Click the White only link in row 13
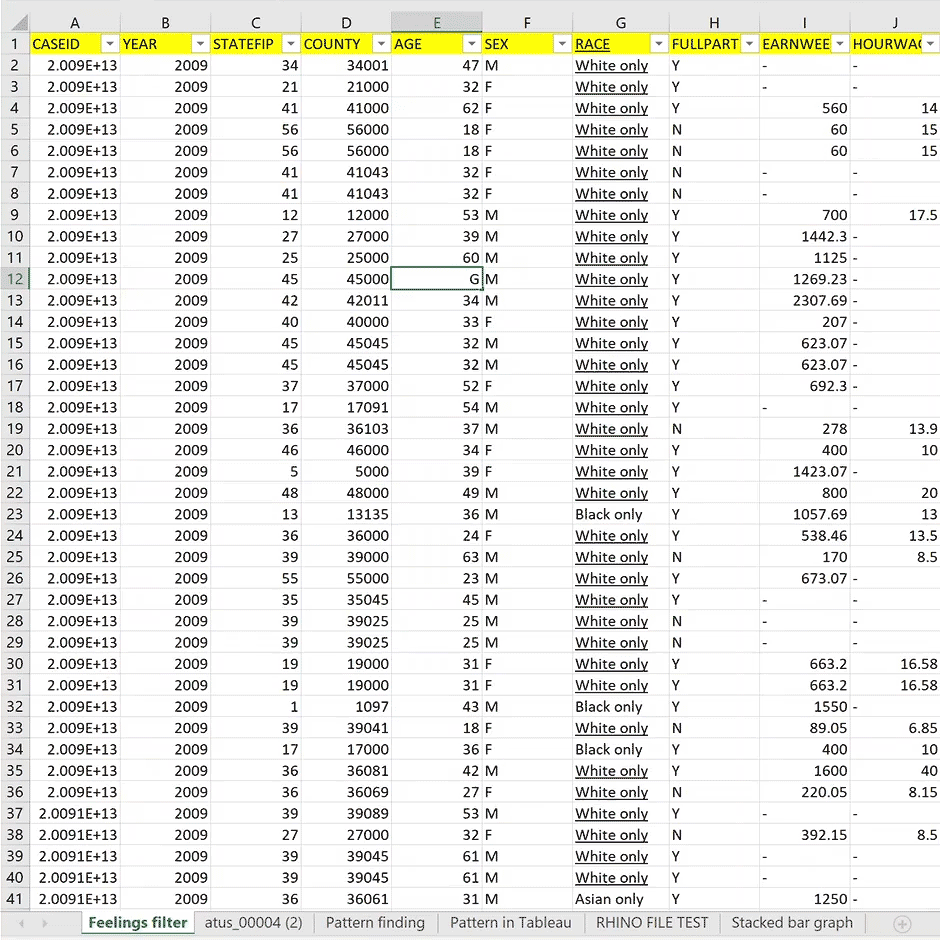The height and width of the screenshot is (940, 940). 611,300
